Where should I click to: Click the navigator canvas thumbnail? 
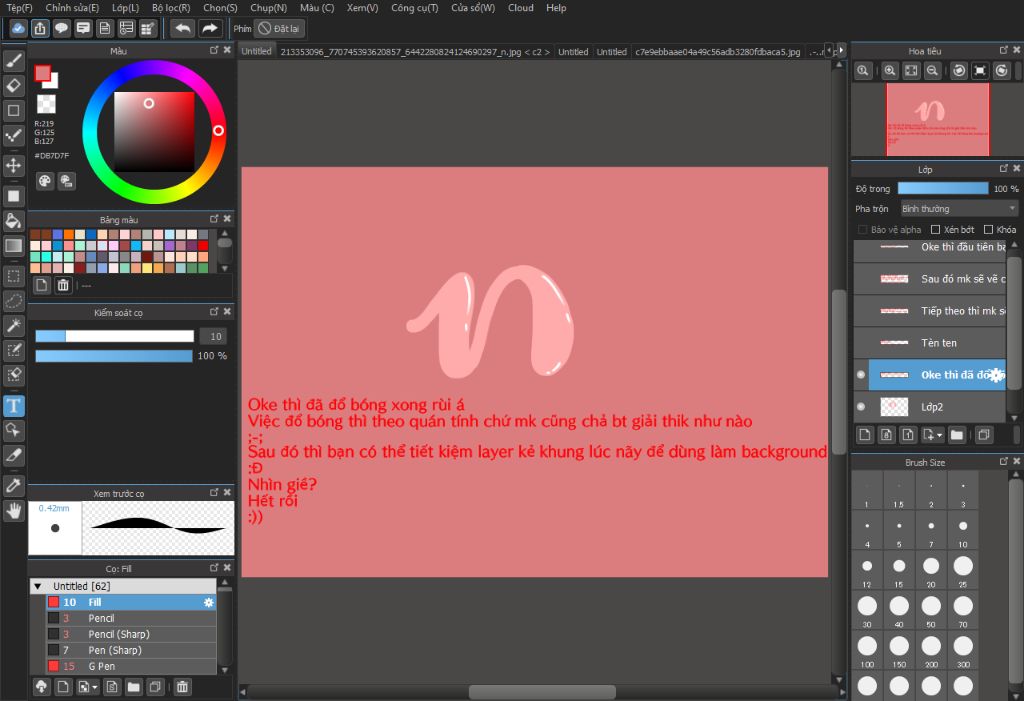937,119
